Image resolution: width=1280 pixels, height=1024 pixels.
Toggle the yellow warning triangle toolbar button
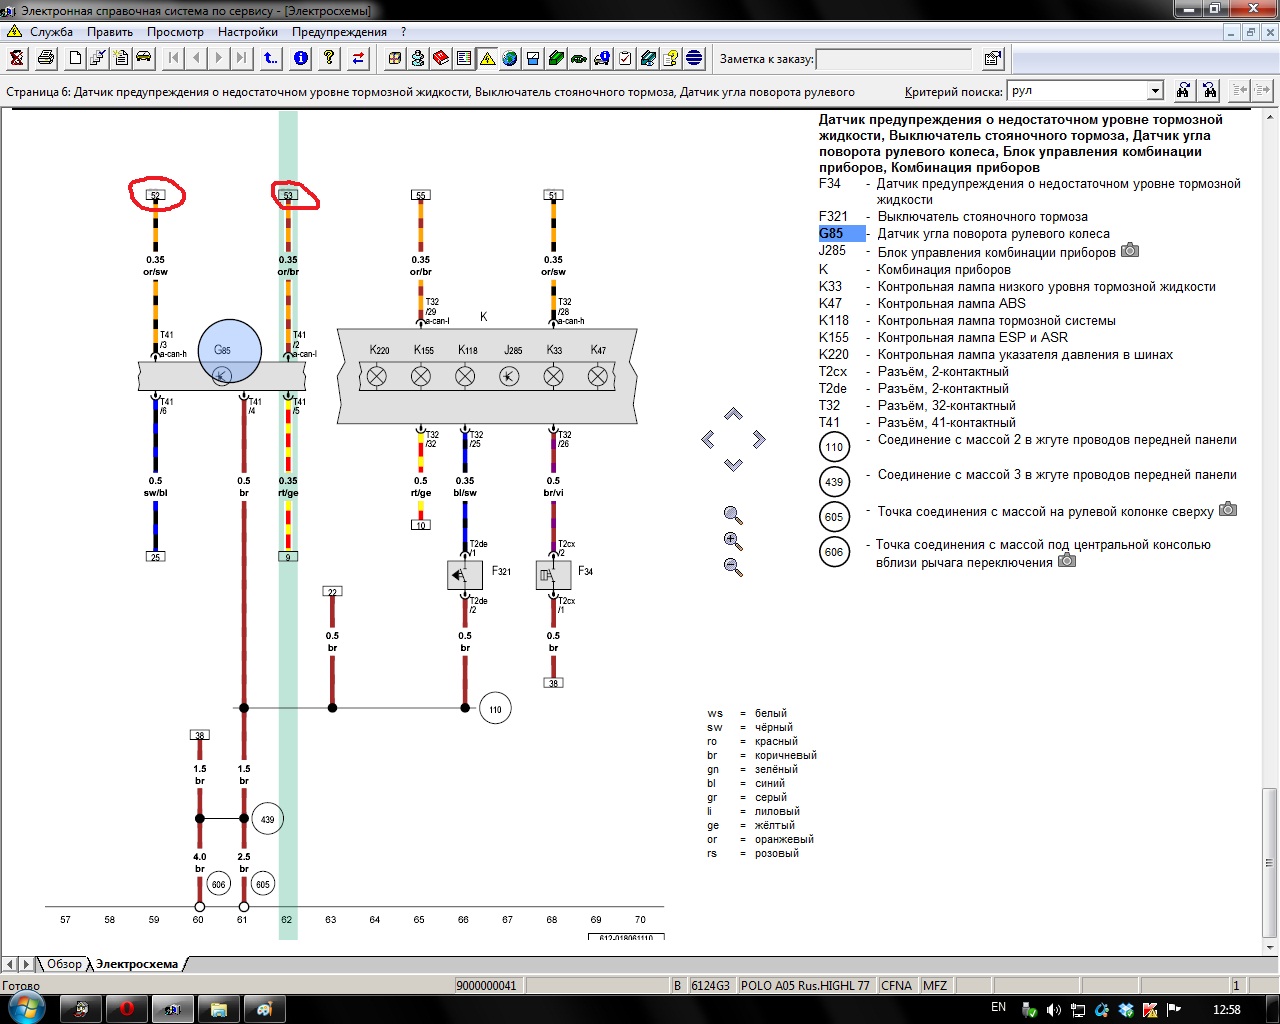[x=487, y=58]
